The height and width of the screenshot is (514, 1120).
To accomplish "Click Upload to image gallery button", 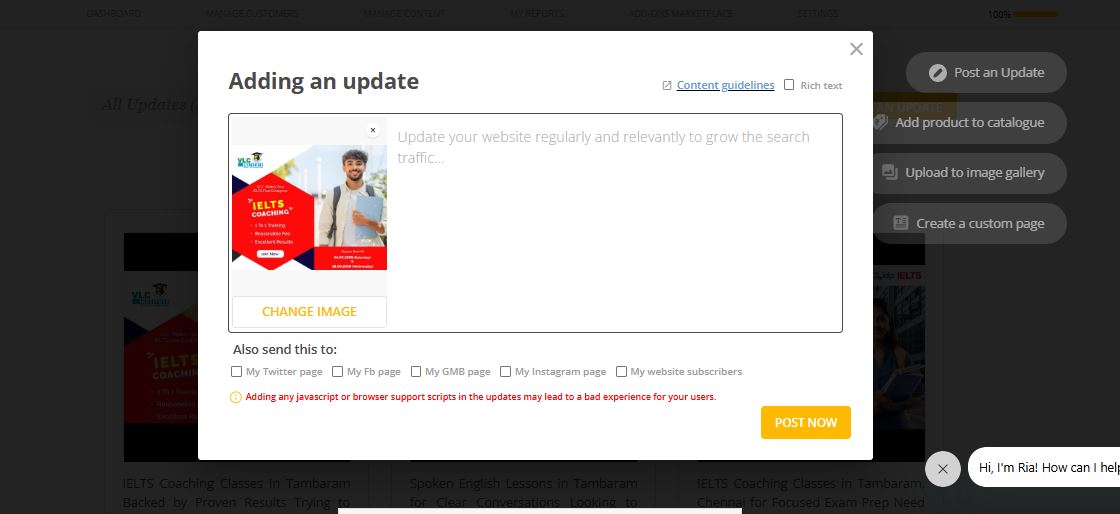I will click(x=968, y=173).
